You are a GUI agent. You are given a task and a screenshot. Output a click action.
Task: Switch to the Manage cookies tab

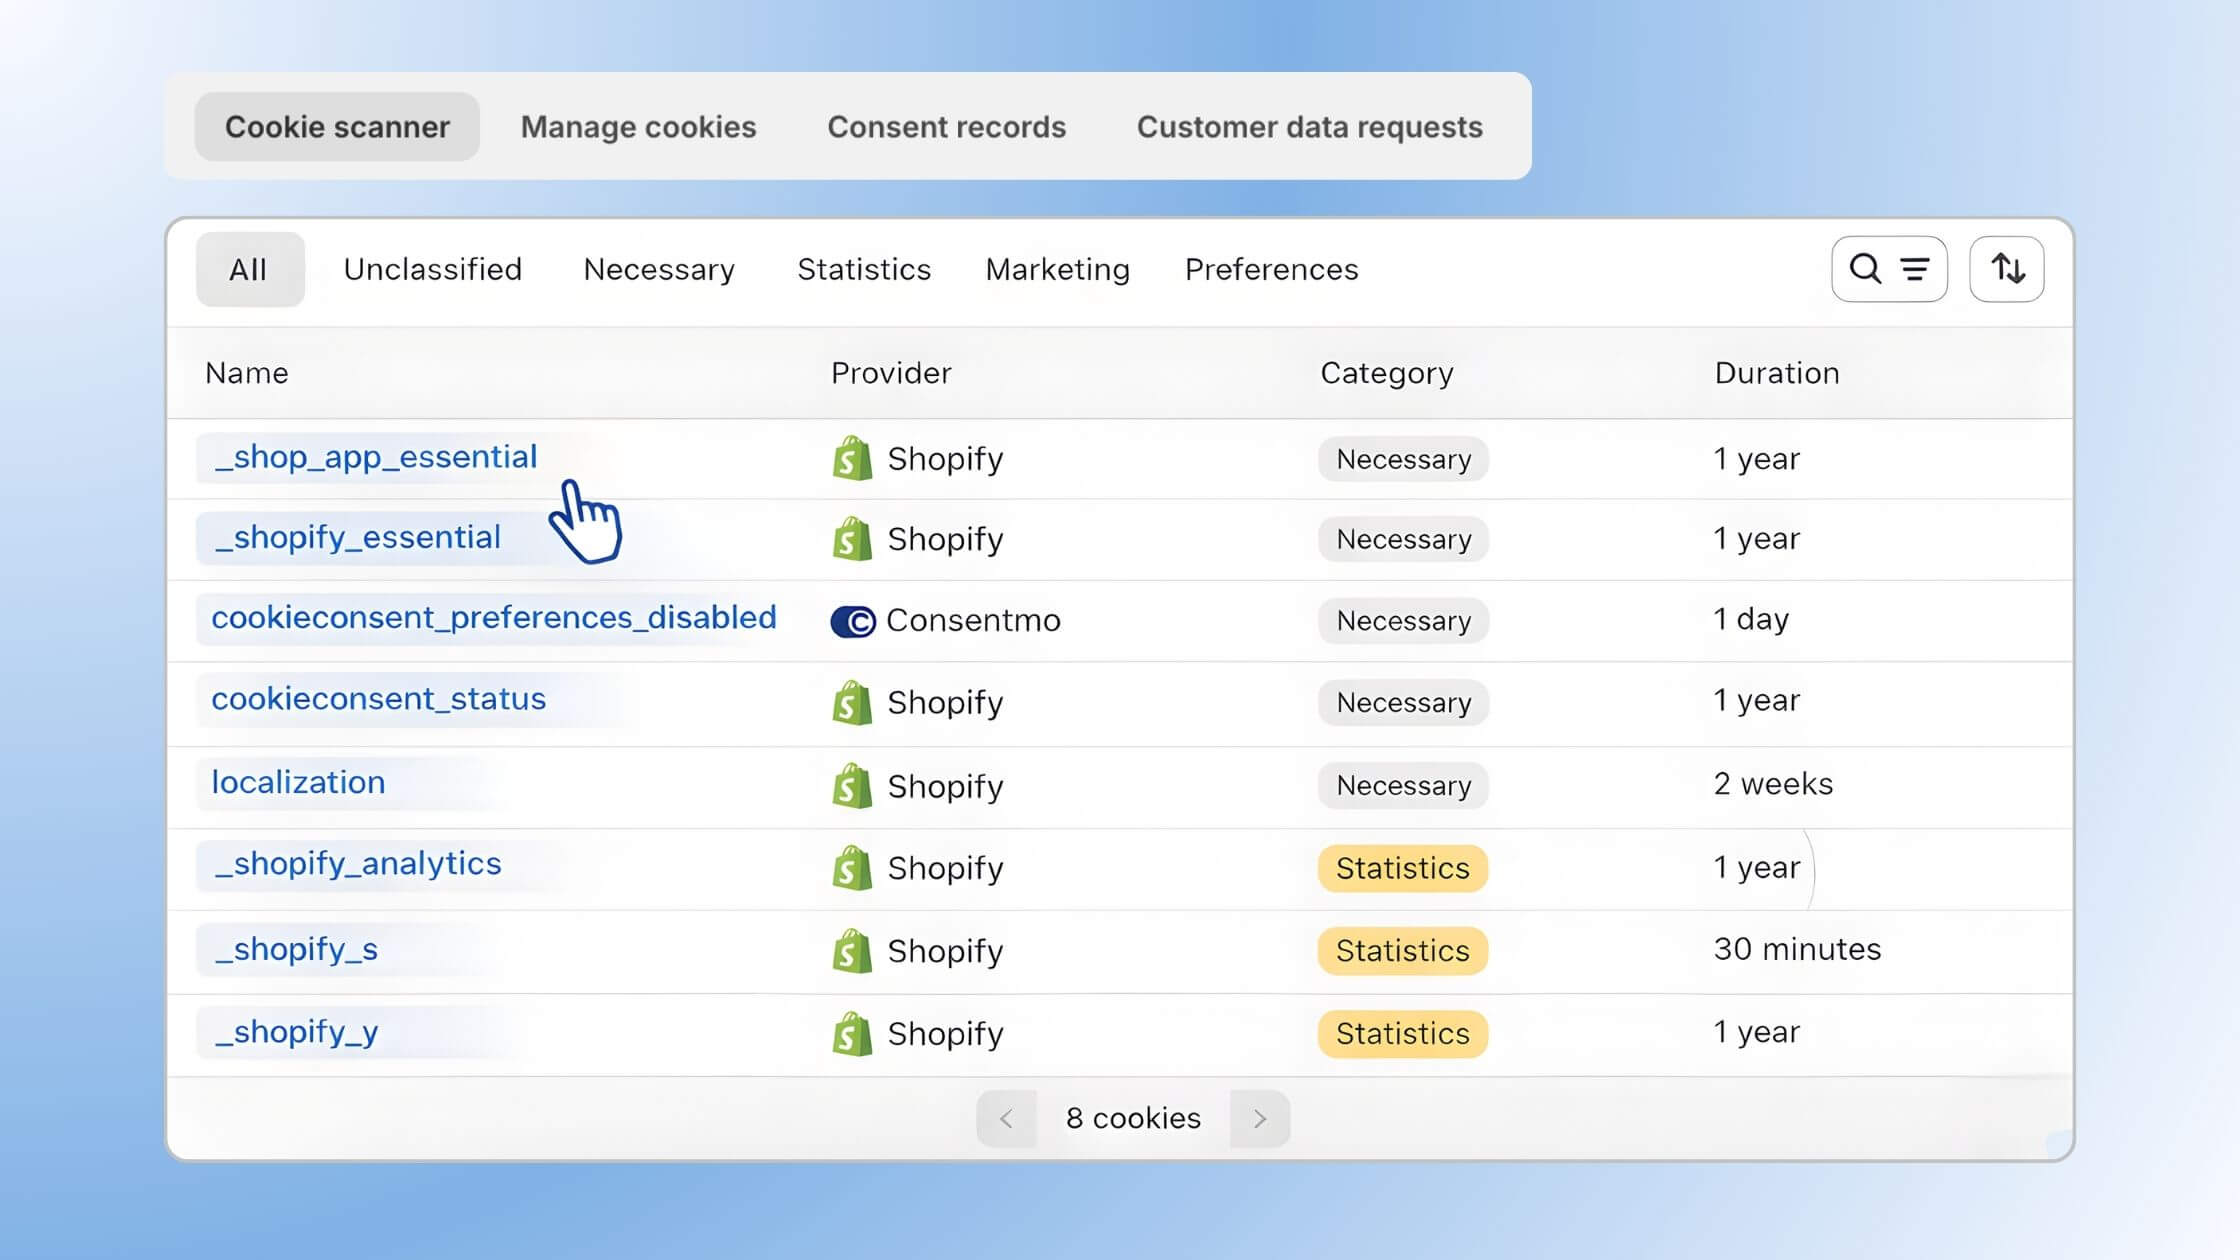[x=638, y=126]
